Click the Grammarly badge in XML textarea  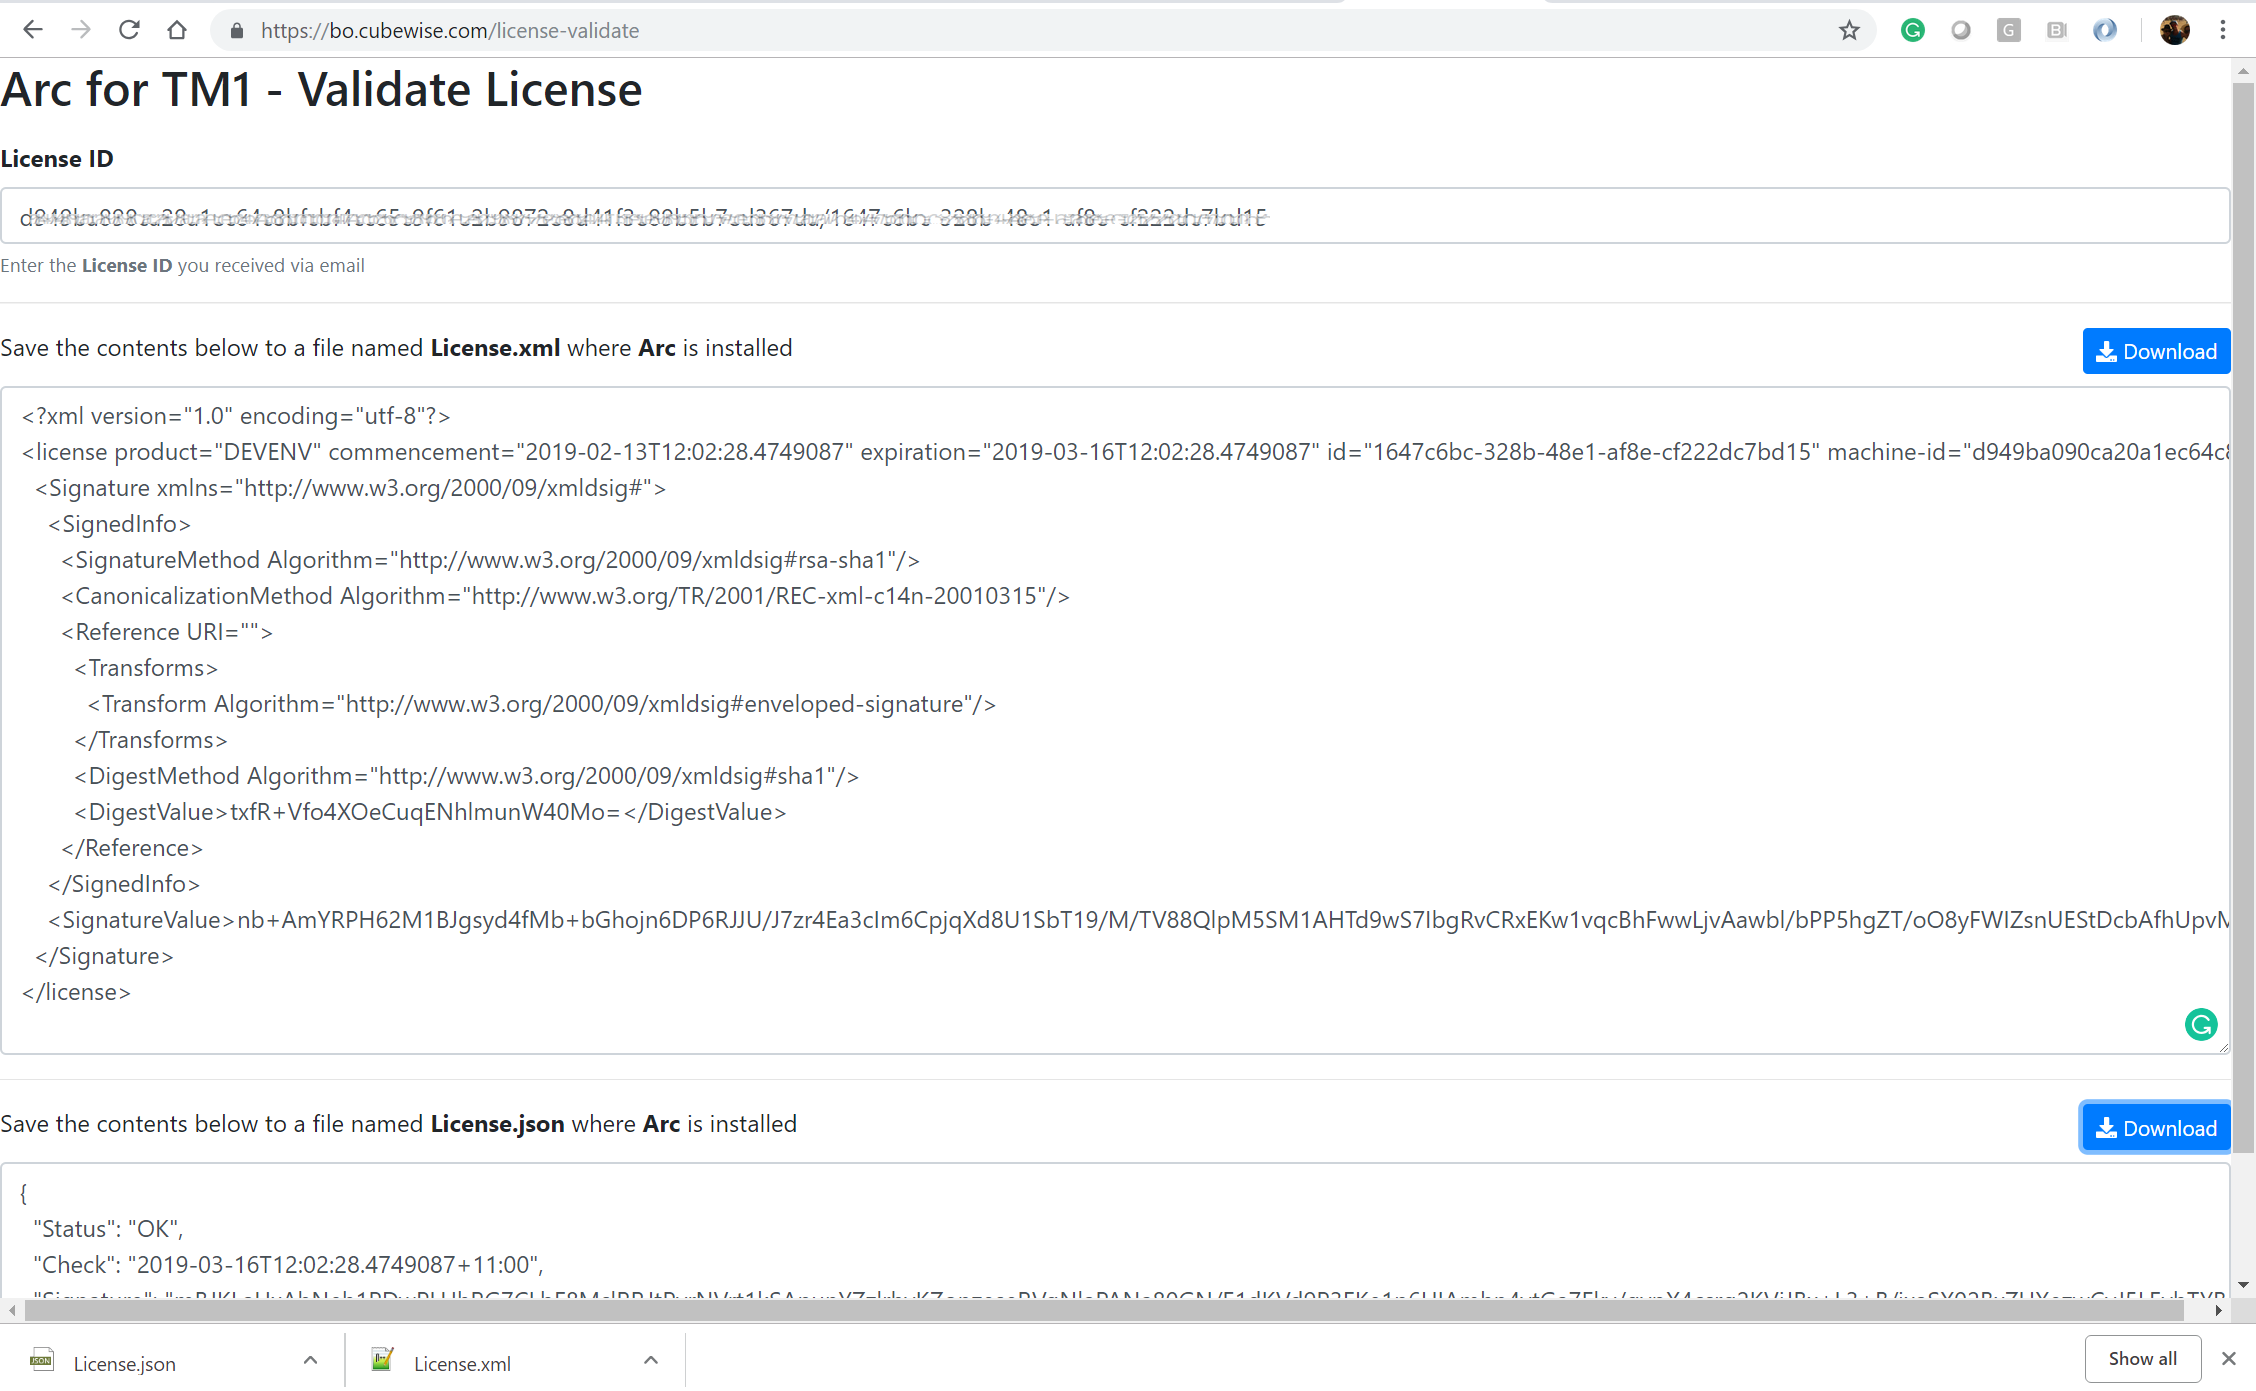pyautogui.click(x=2200, y=1024)
